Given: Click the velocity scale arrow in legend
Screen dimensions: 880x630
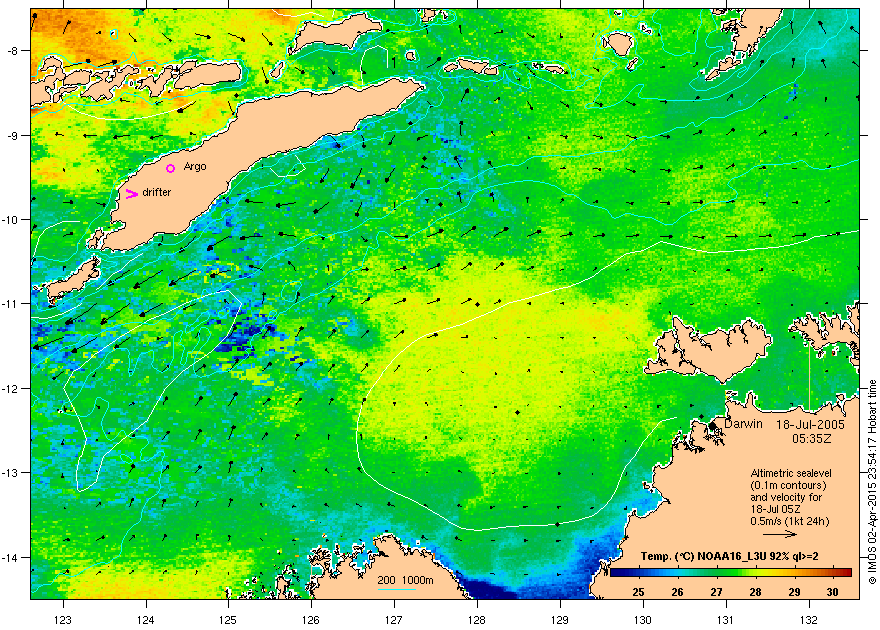Looking at the screenshot, I should (780, 534).
